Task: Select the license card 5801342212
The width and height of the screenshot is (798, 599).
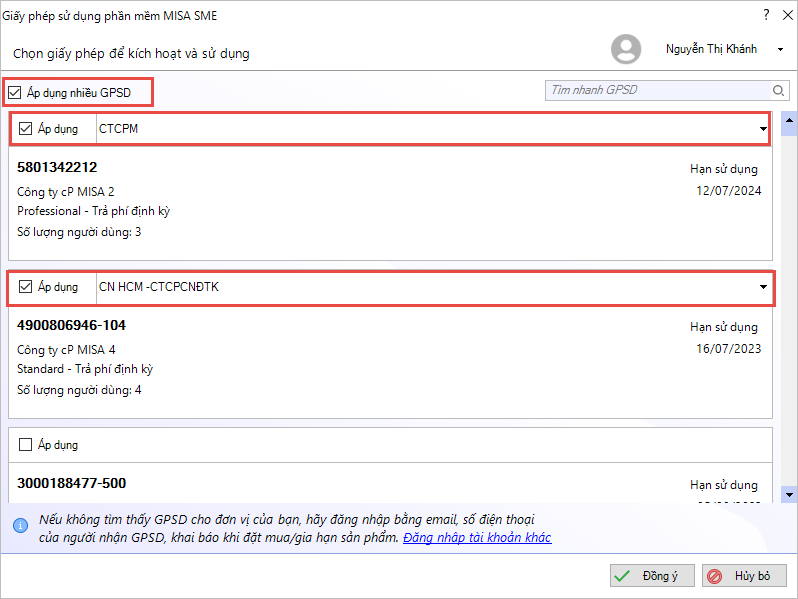Action: (390, 200)
